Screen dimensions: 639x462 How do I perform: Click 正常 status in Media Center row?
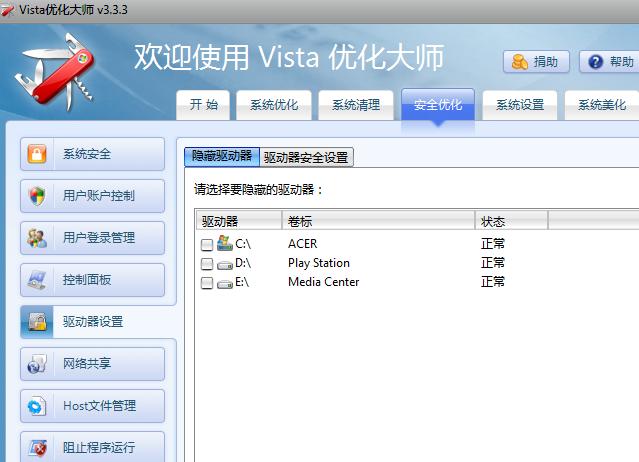493,282
